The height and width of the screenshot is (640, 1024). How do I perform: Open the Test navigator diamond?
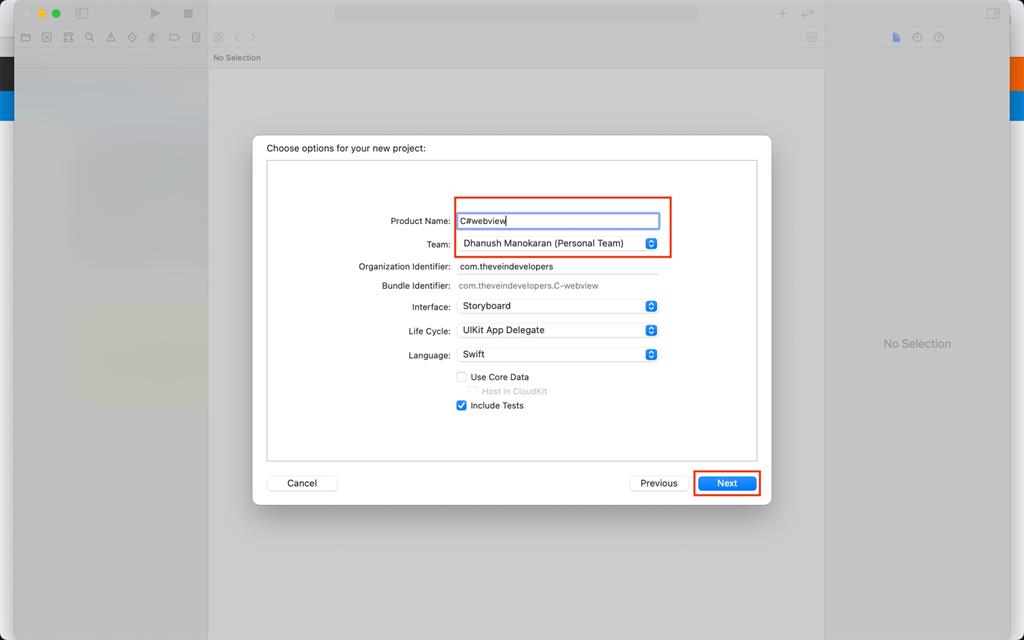(x=131, y=37)
